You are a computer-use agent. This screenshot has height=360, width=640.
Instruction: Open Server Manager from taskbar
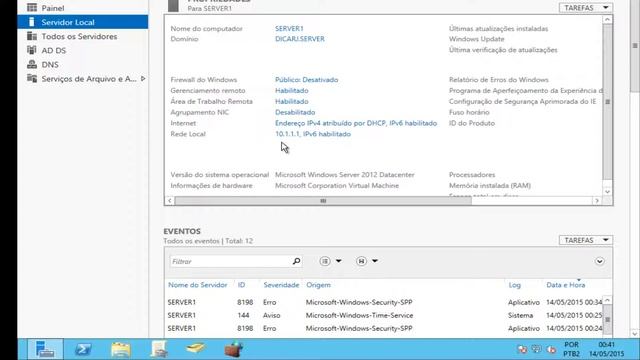(x=45, y=349)
